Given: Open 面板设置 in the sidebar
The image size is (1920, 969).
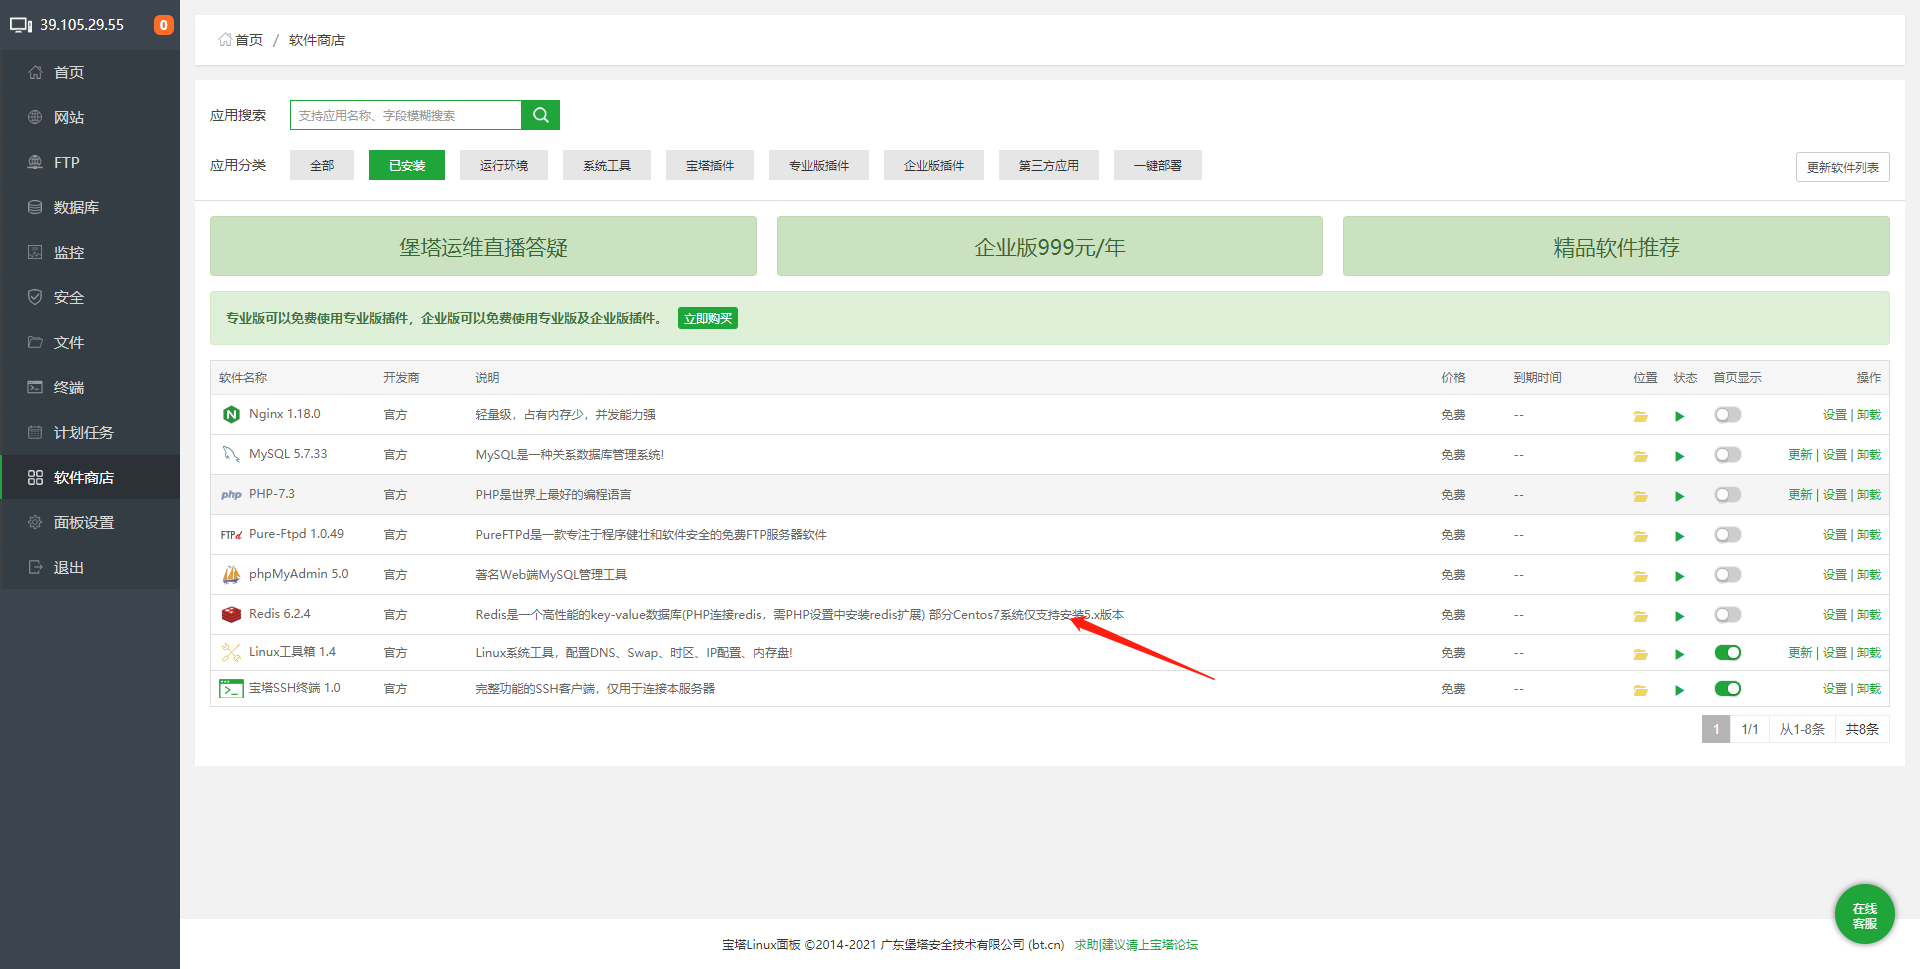Looking at the screenshot, I should pyautogui.click(x=90, y=522).
